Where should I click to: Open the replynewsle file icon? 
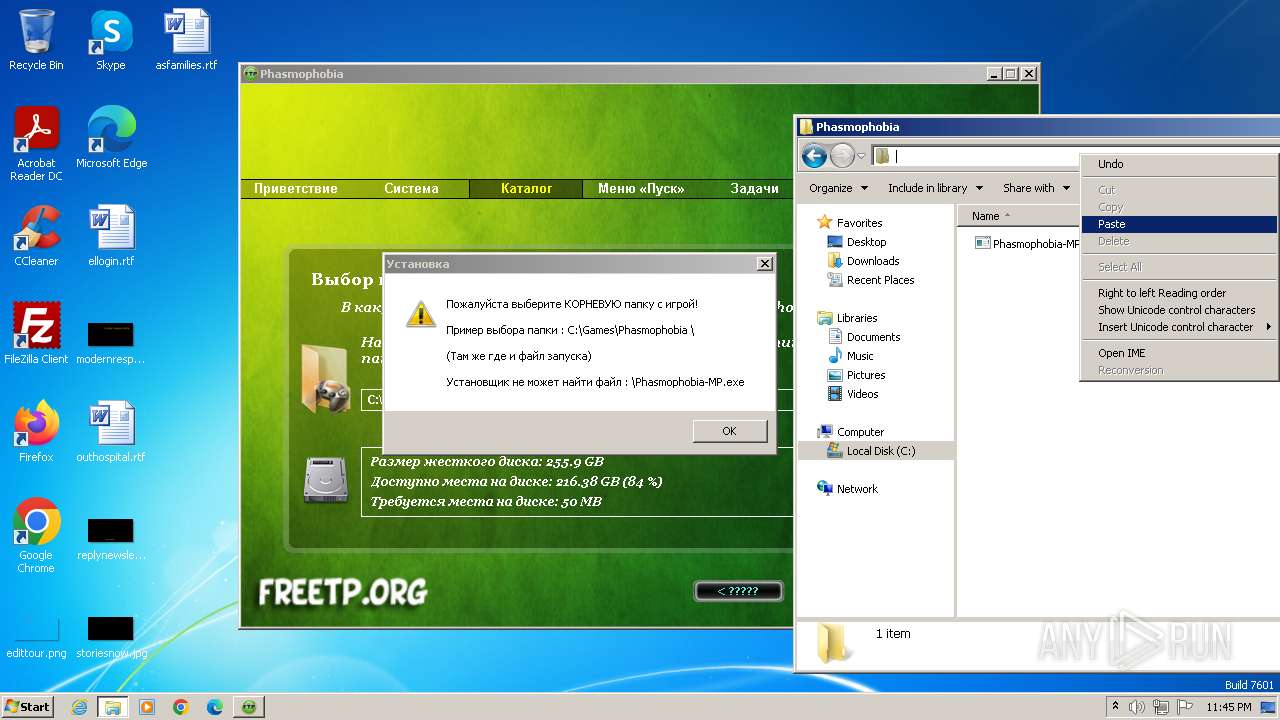click(111, 538)
